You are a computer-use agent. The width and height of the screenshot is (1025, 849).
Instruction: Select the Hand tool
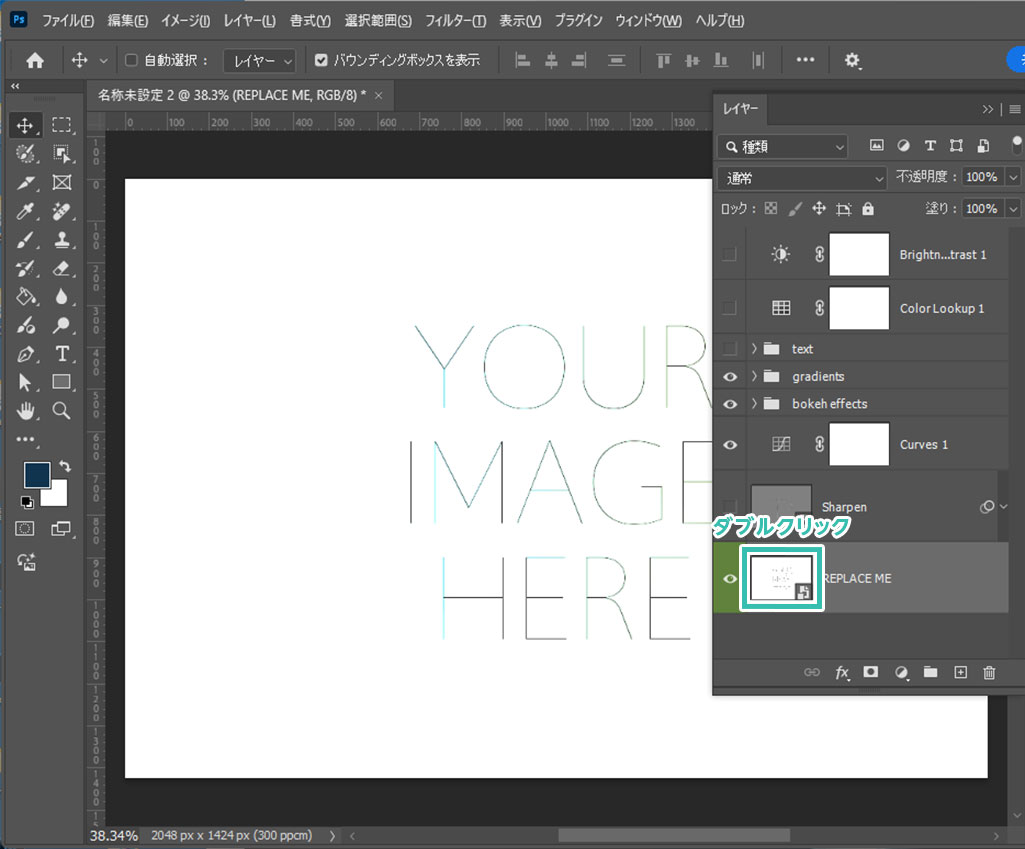[x=25, y=410]
